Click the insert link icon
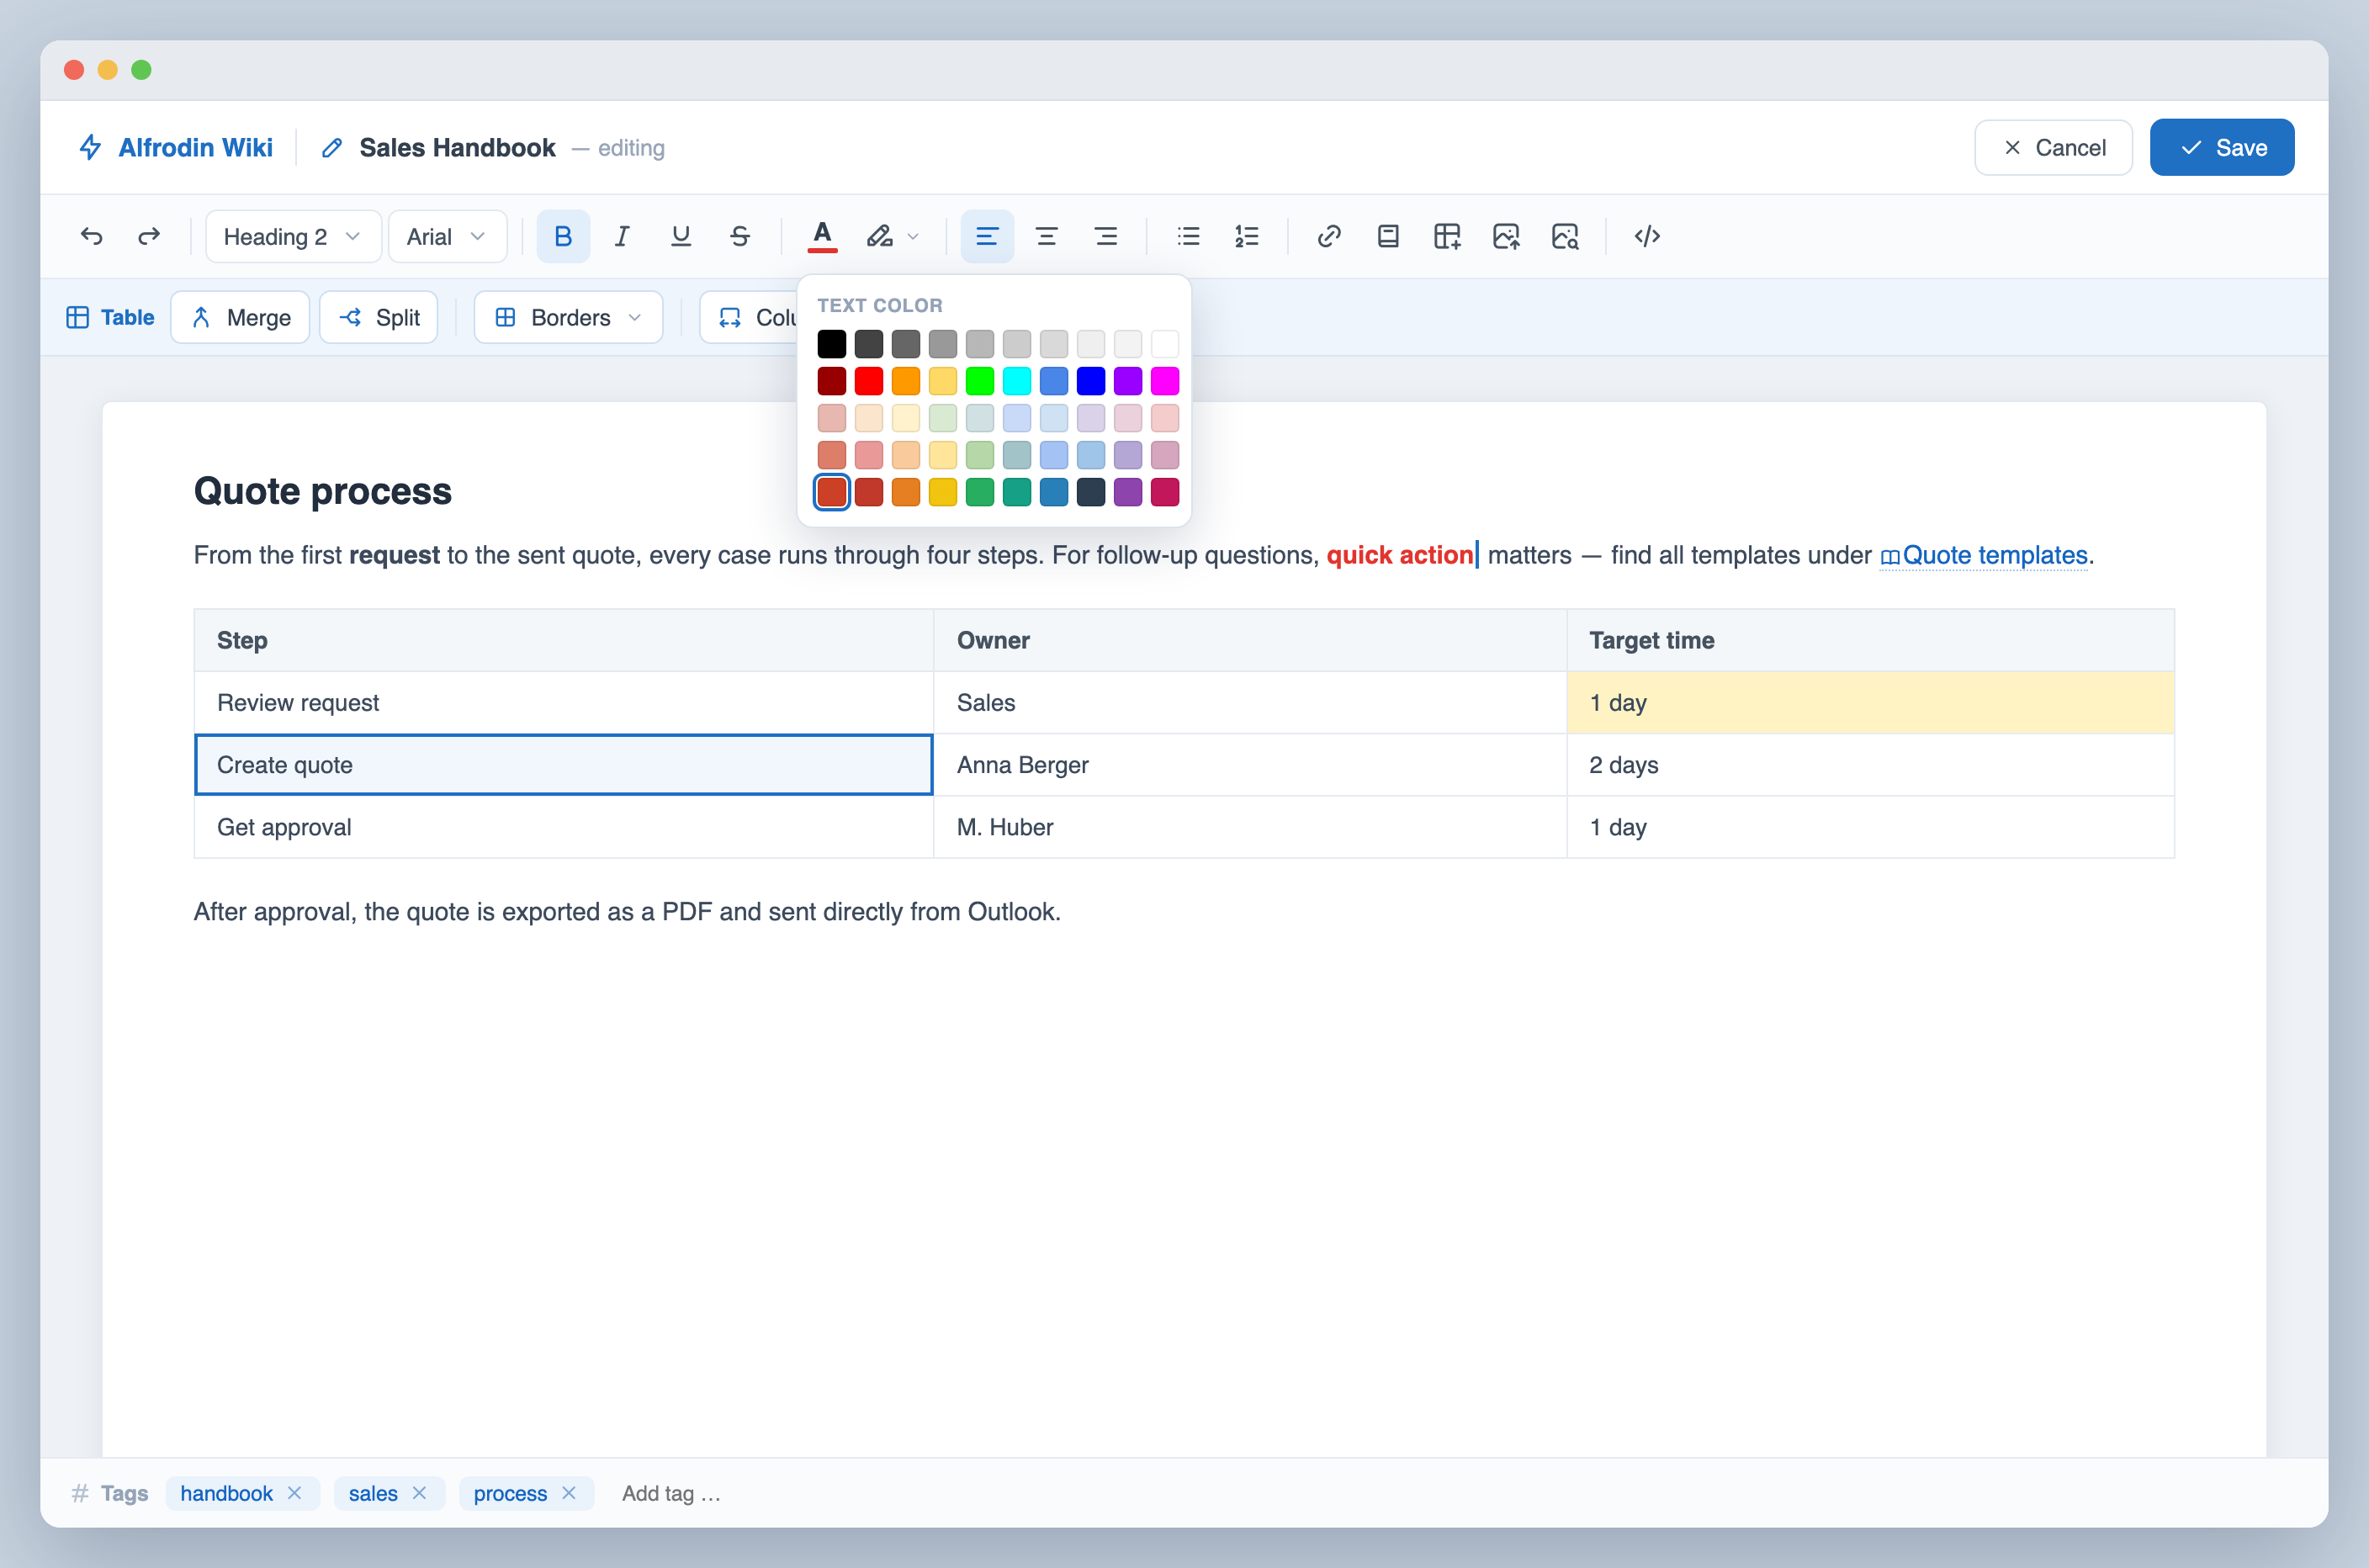The width and height of the screenshot is (2369, 1568). click(1329, 236)
